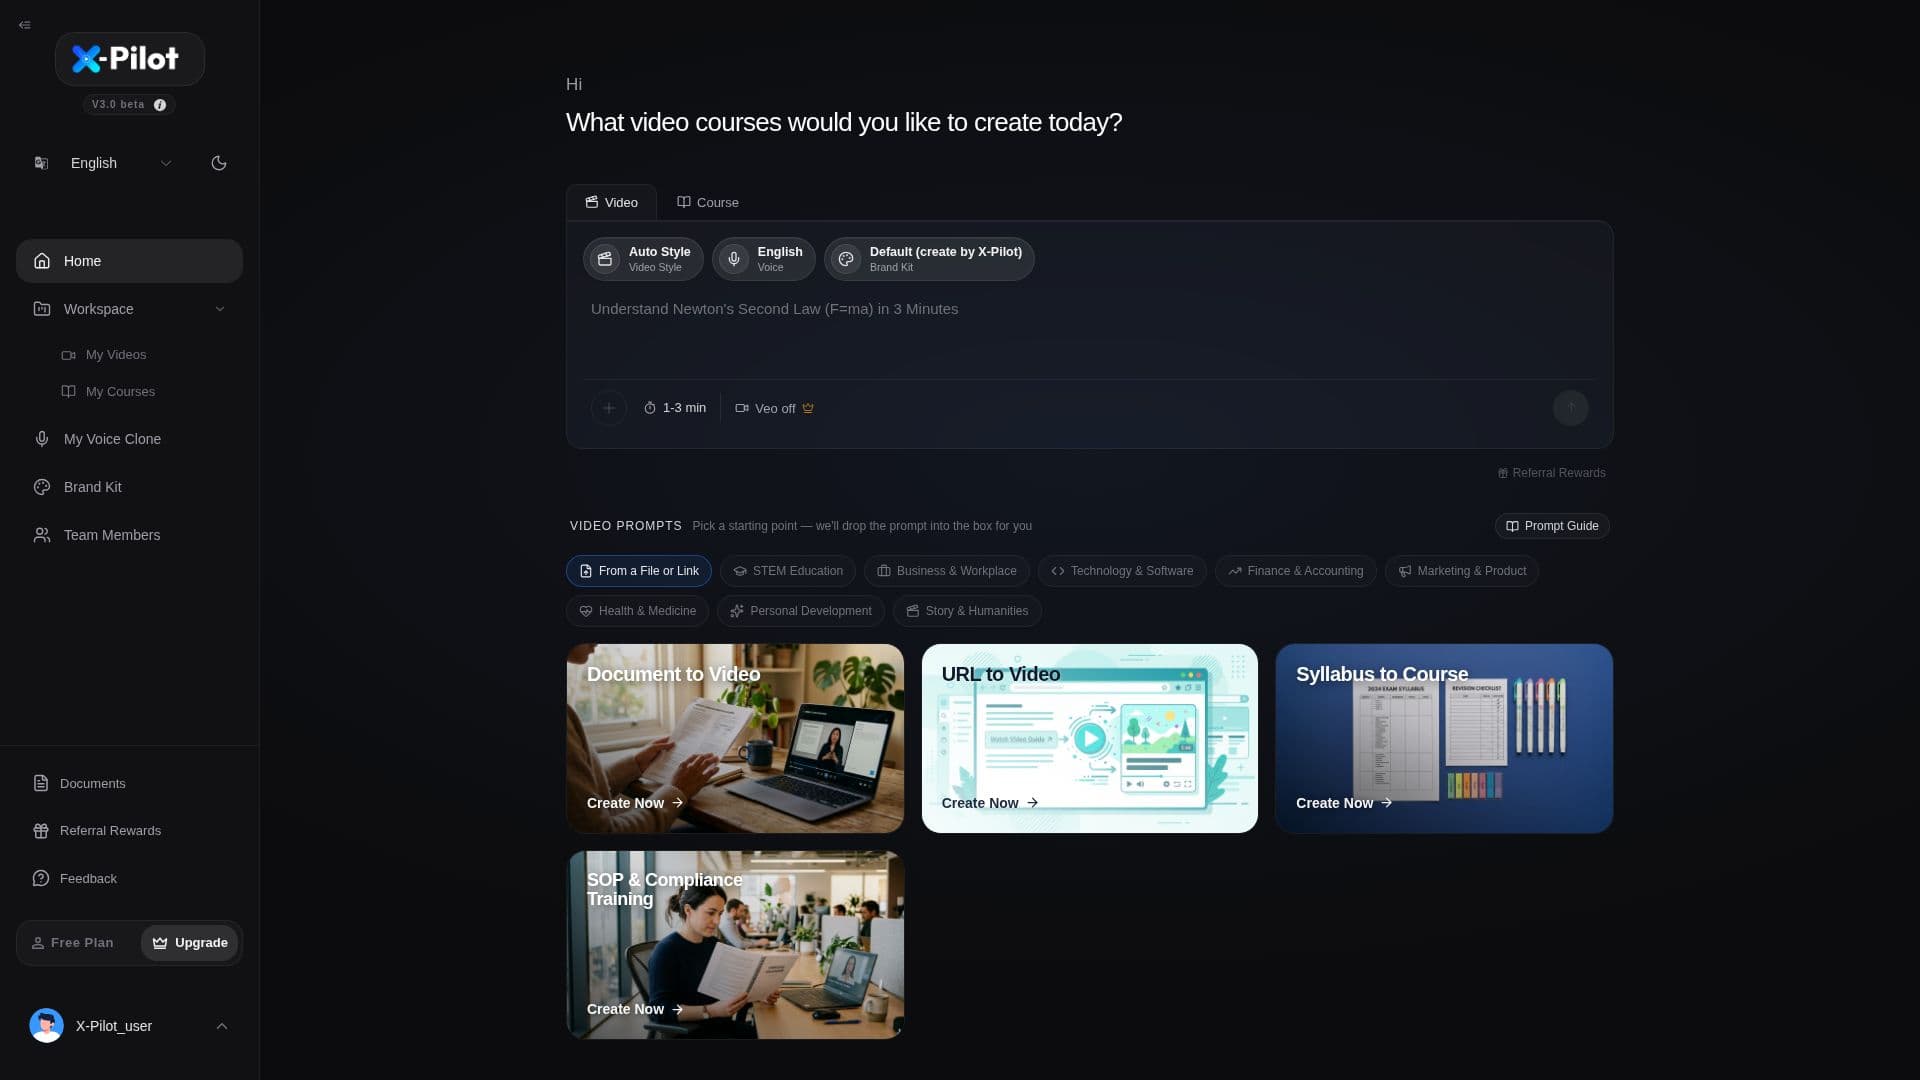
Task: Select the Business & Workplace category chip
Action: pyautogui.click(x=947, y=571)
